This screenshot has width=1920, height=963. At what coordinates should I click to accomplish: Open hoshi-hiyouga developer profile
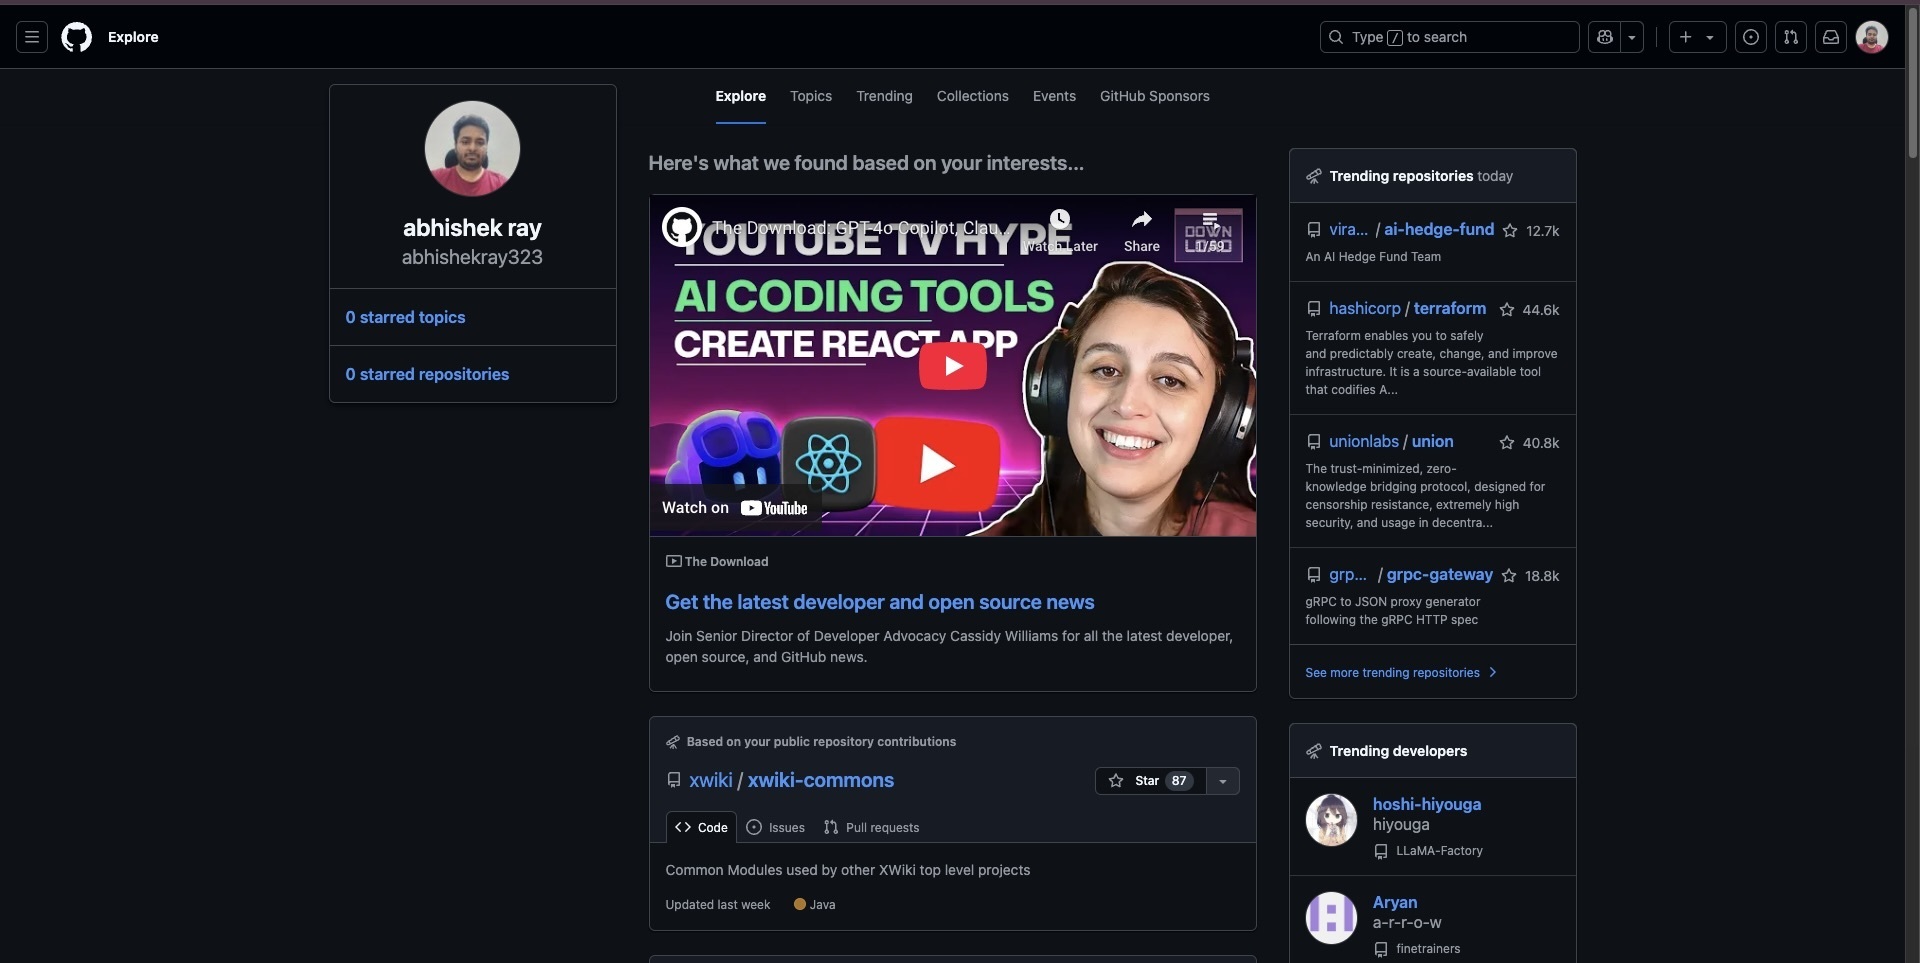pos(1427,804)
